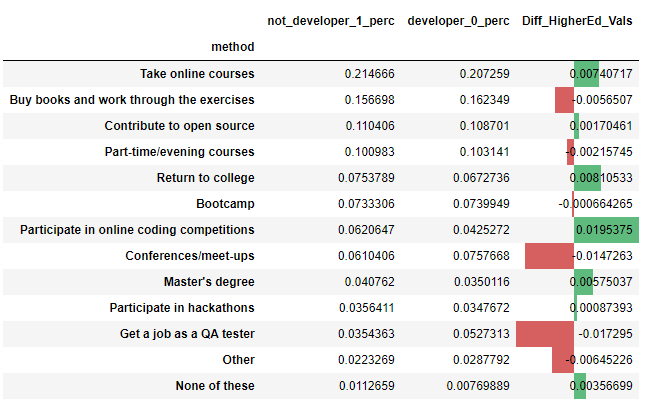Click the difference value 0.00170461
Viewport: 647px width, 403px height.
[601, 125]
